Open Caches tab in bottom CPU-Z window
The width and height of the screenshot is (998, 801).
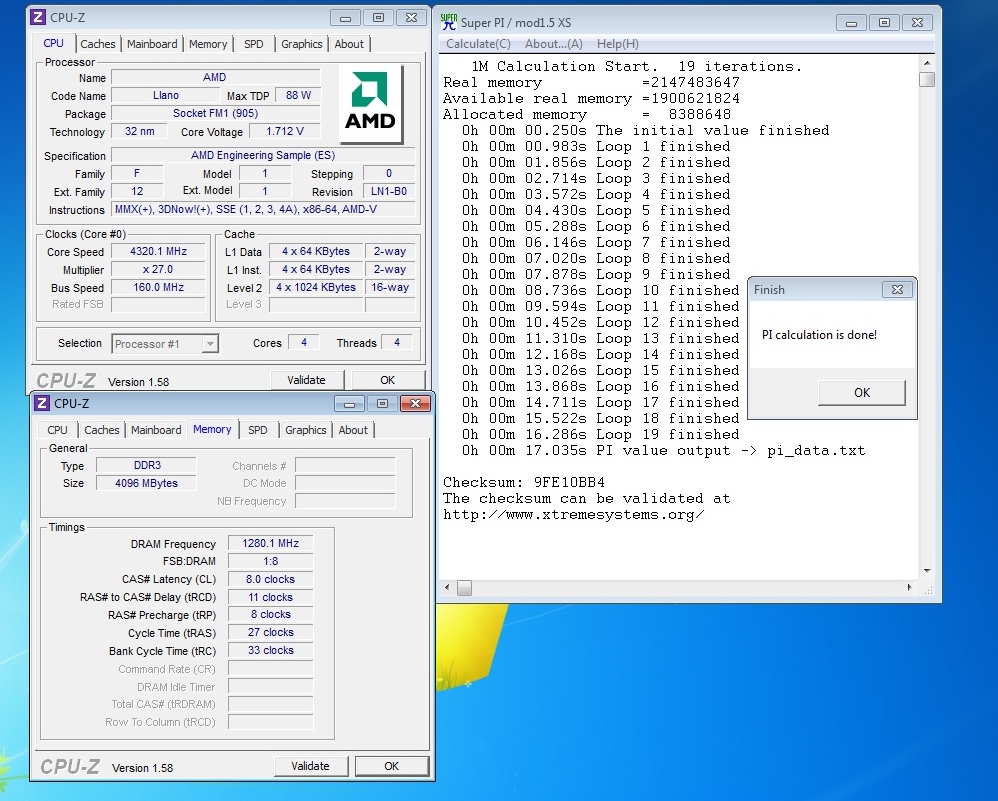pyautogui.click(x=102, y=430)
